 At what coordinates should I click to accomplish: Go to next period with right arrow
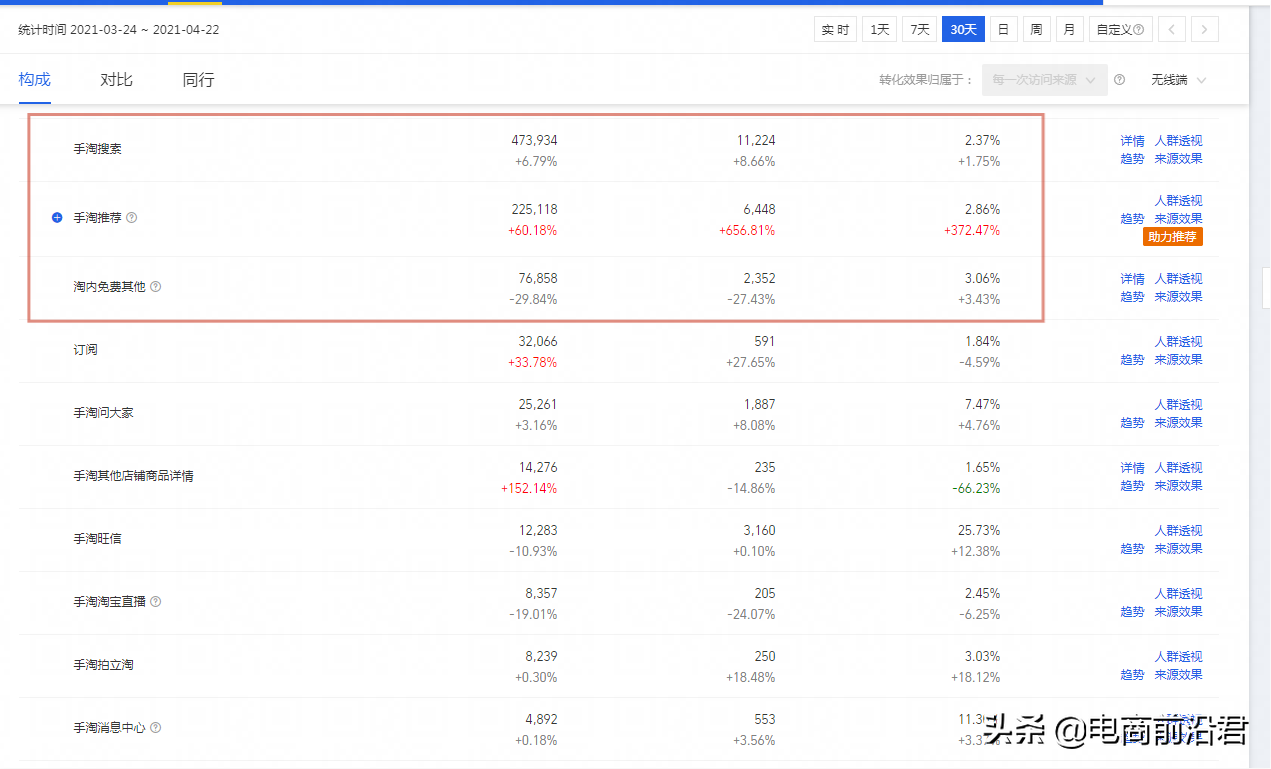pos(1205,30)
